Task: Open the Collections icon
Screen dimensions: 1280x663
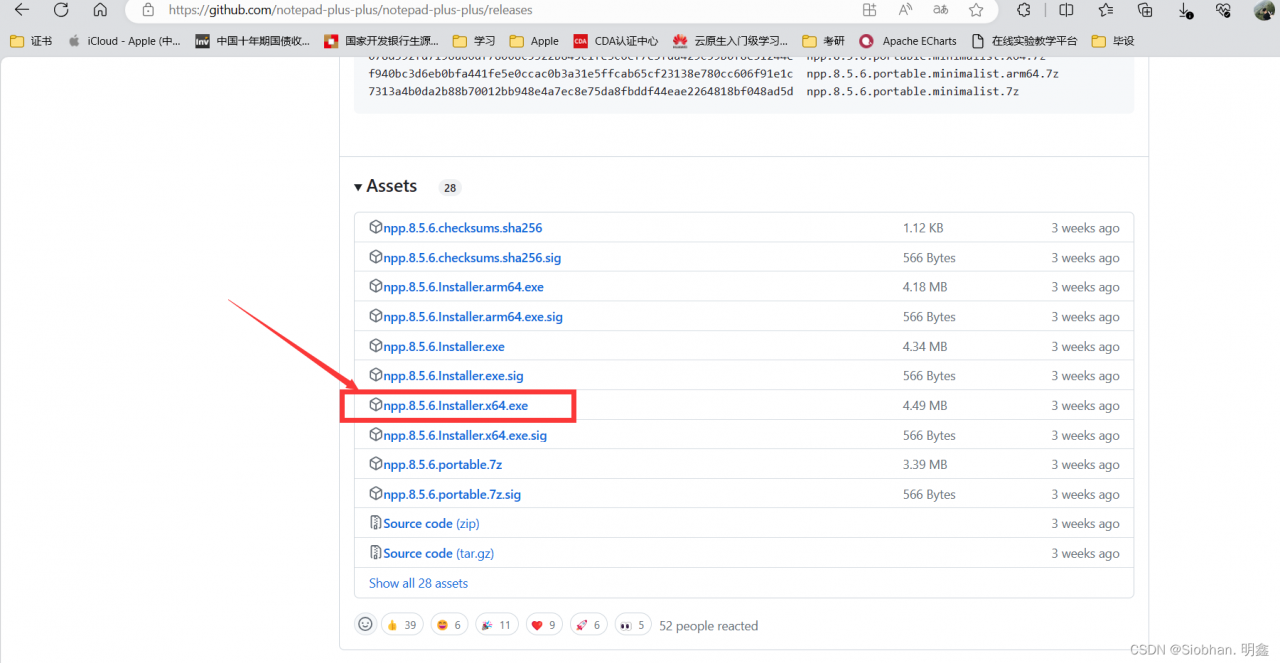Action: tap(1145, 10)
